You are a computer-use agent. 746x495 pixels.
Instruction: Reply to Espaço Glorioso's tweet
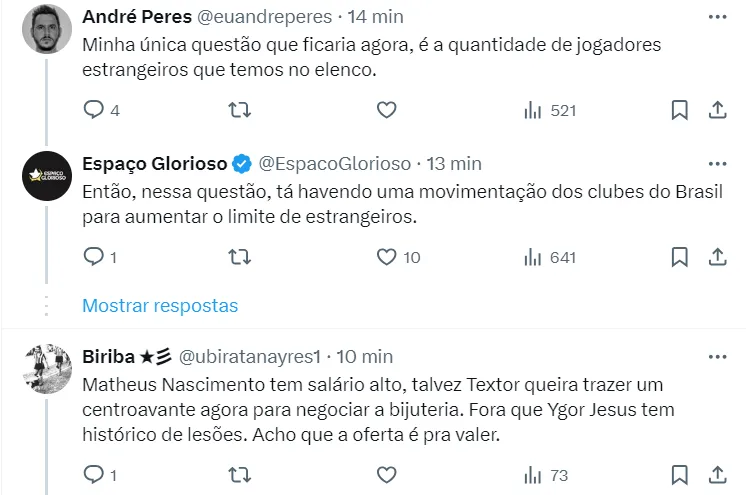tap(94, 257)
